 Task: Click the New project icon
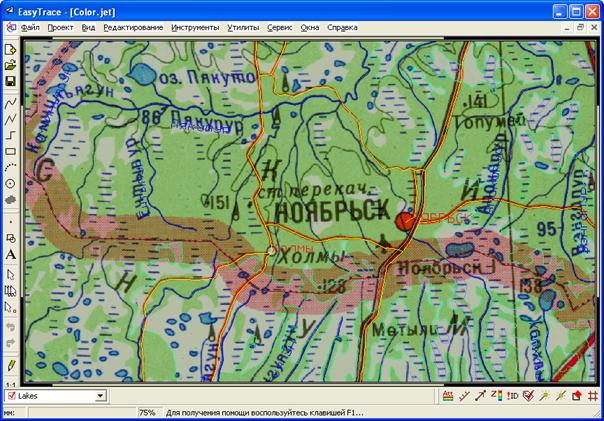[10, 49]
